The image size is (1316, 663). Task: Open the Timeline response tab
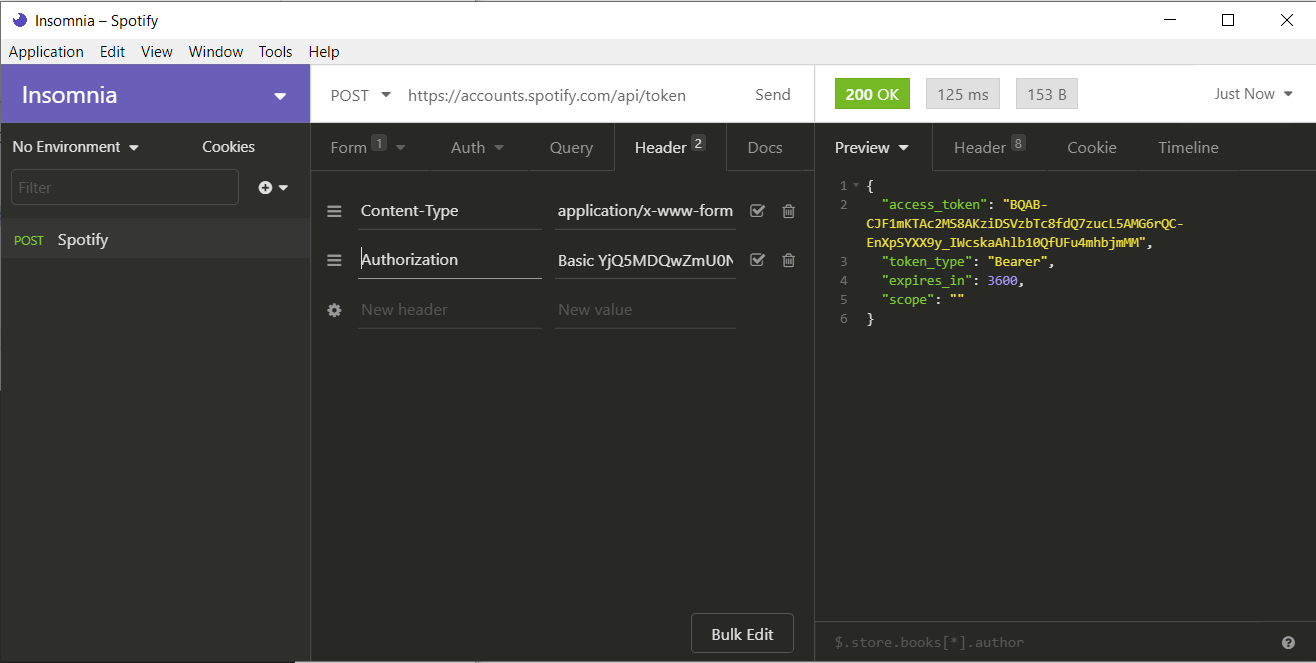[x=1188, y=148]
